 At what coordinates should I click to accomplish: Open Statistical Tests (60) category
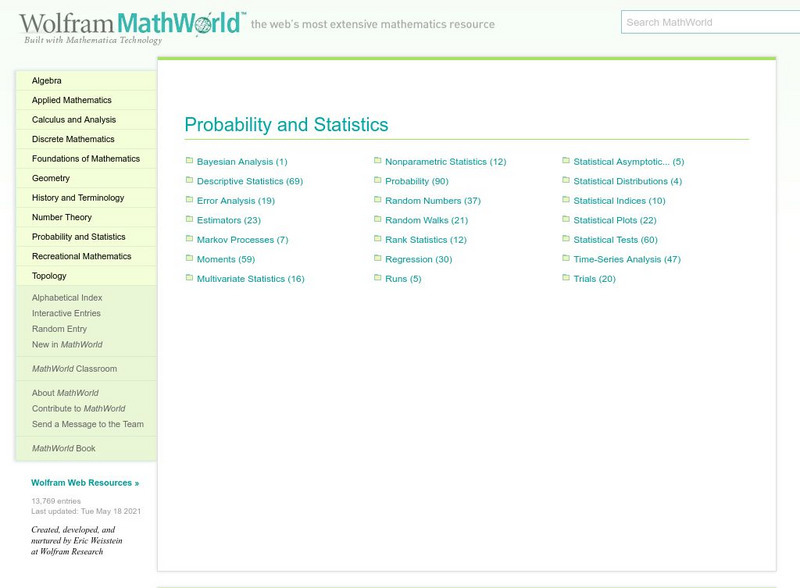click(615, 240)
